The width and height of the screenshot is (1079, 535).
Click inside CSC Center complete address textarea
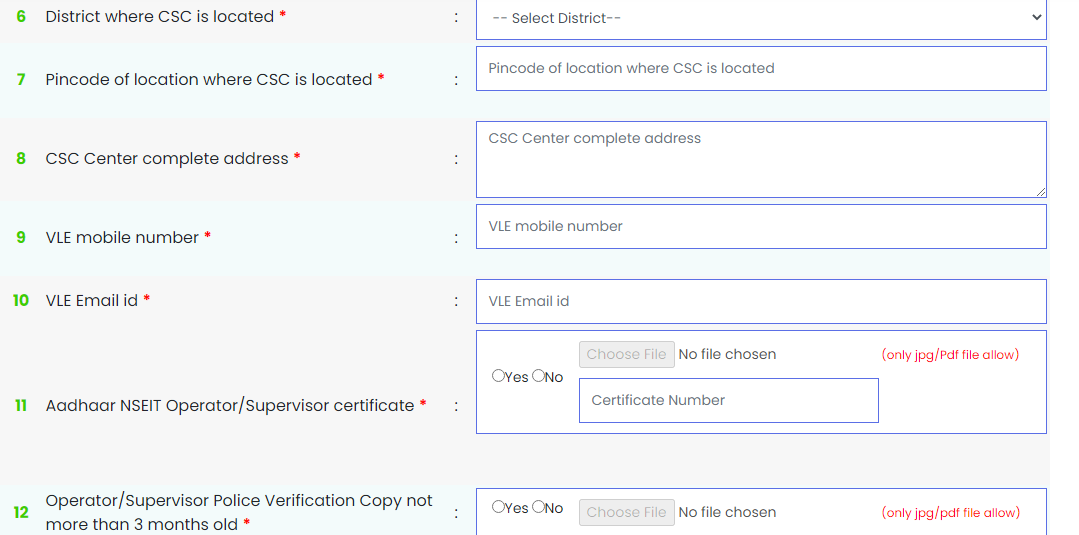coord(761,159)
